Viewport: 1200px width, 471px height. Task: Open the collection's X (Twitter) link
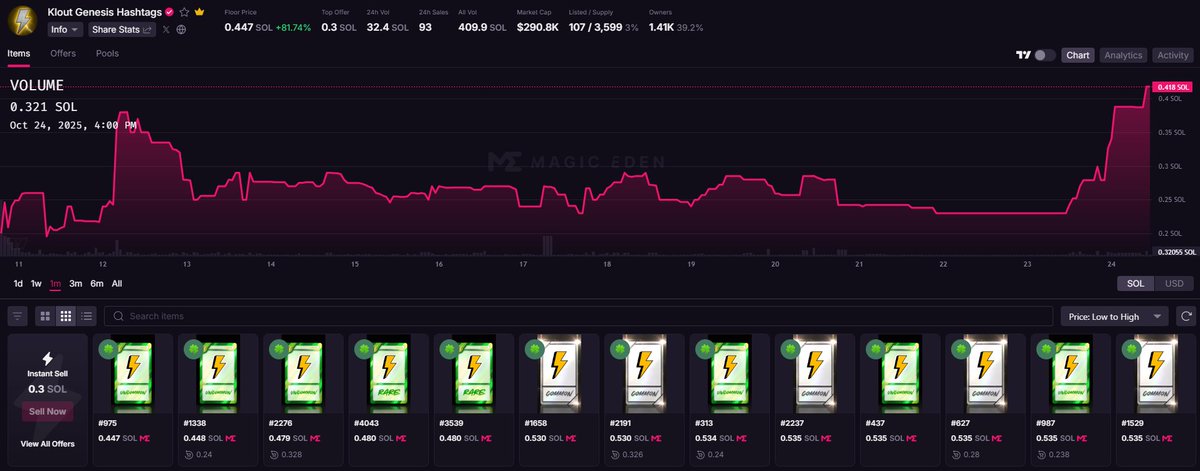(167, 30)
